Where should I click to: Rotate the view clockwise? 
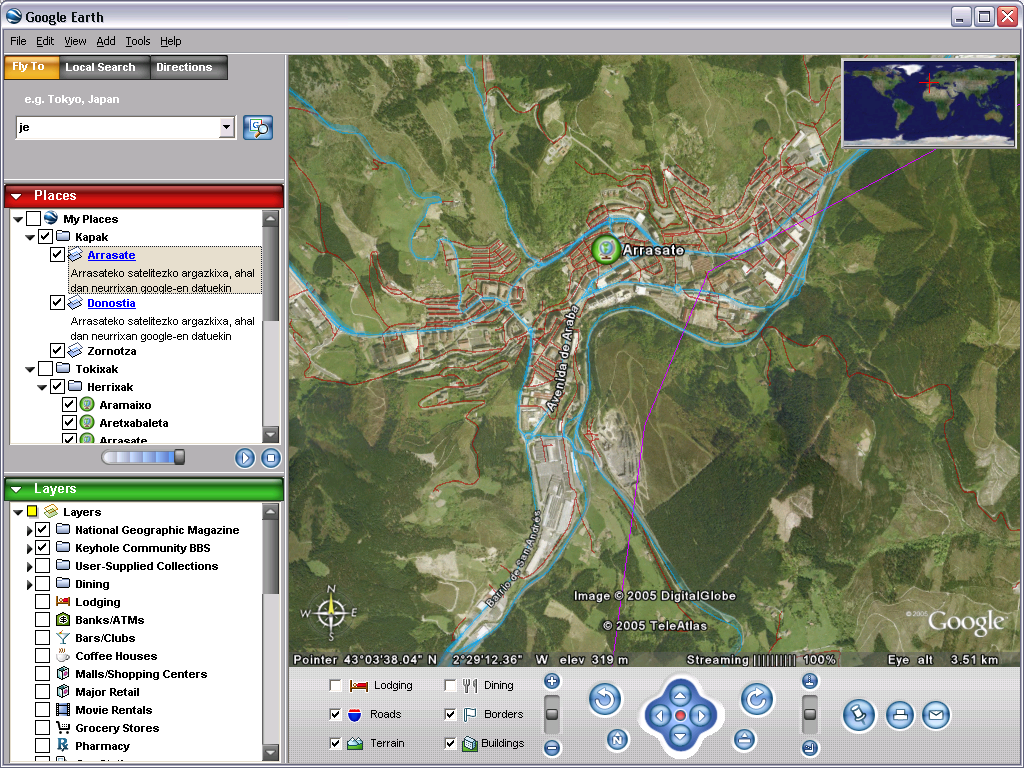[x=757, y=700]
